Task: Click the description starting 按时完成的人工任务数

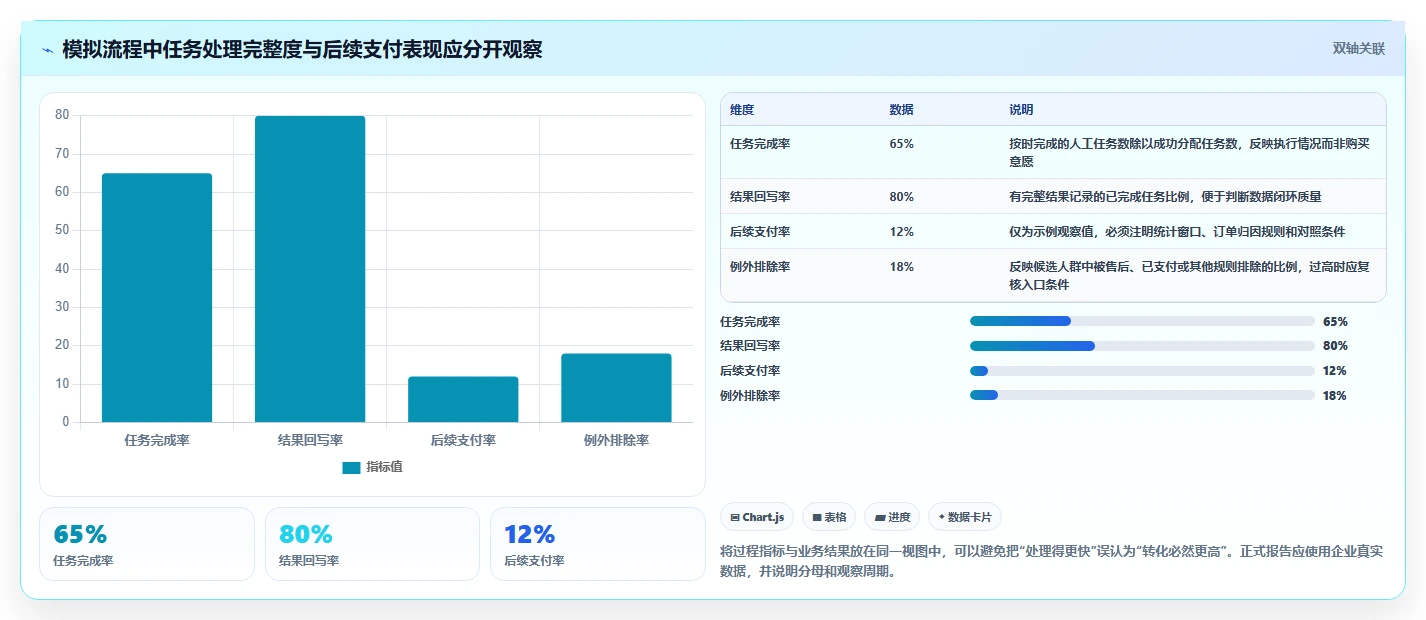Action: tap(1189, 152)
